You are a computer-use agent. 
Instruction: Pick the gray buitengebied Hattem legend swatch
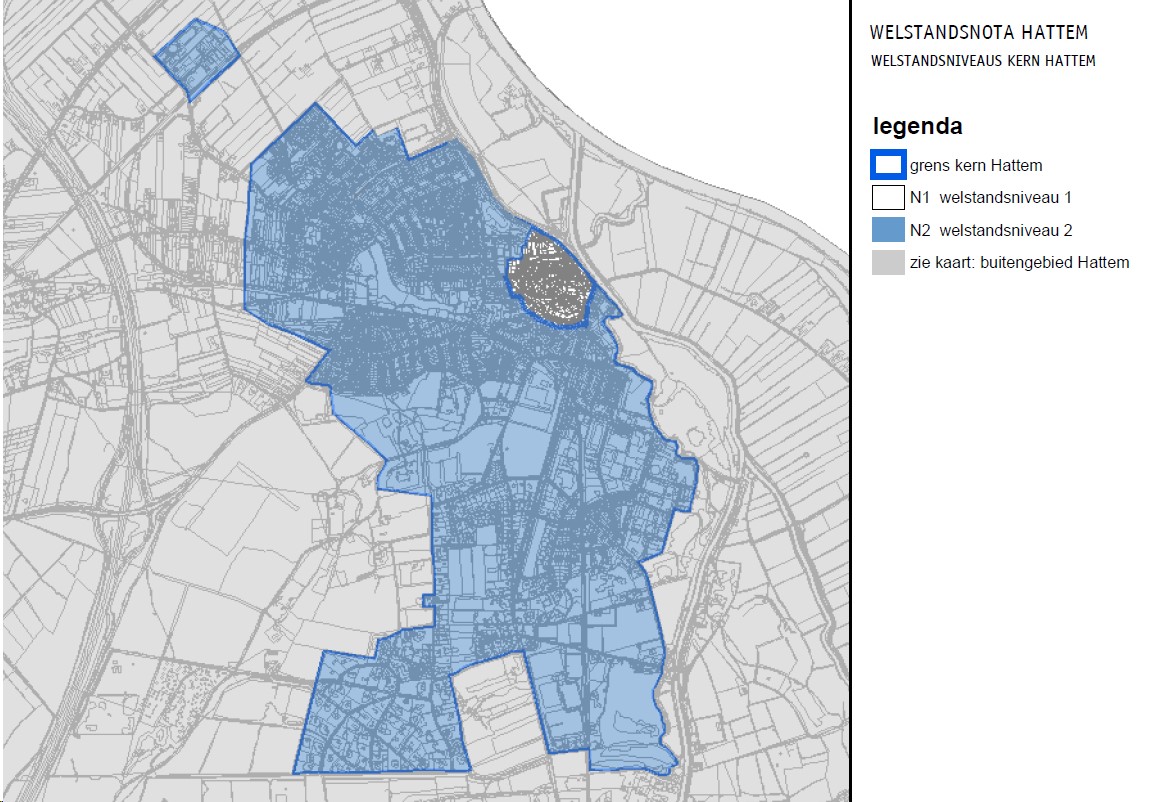point(888,263)
